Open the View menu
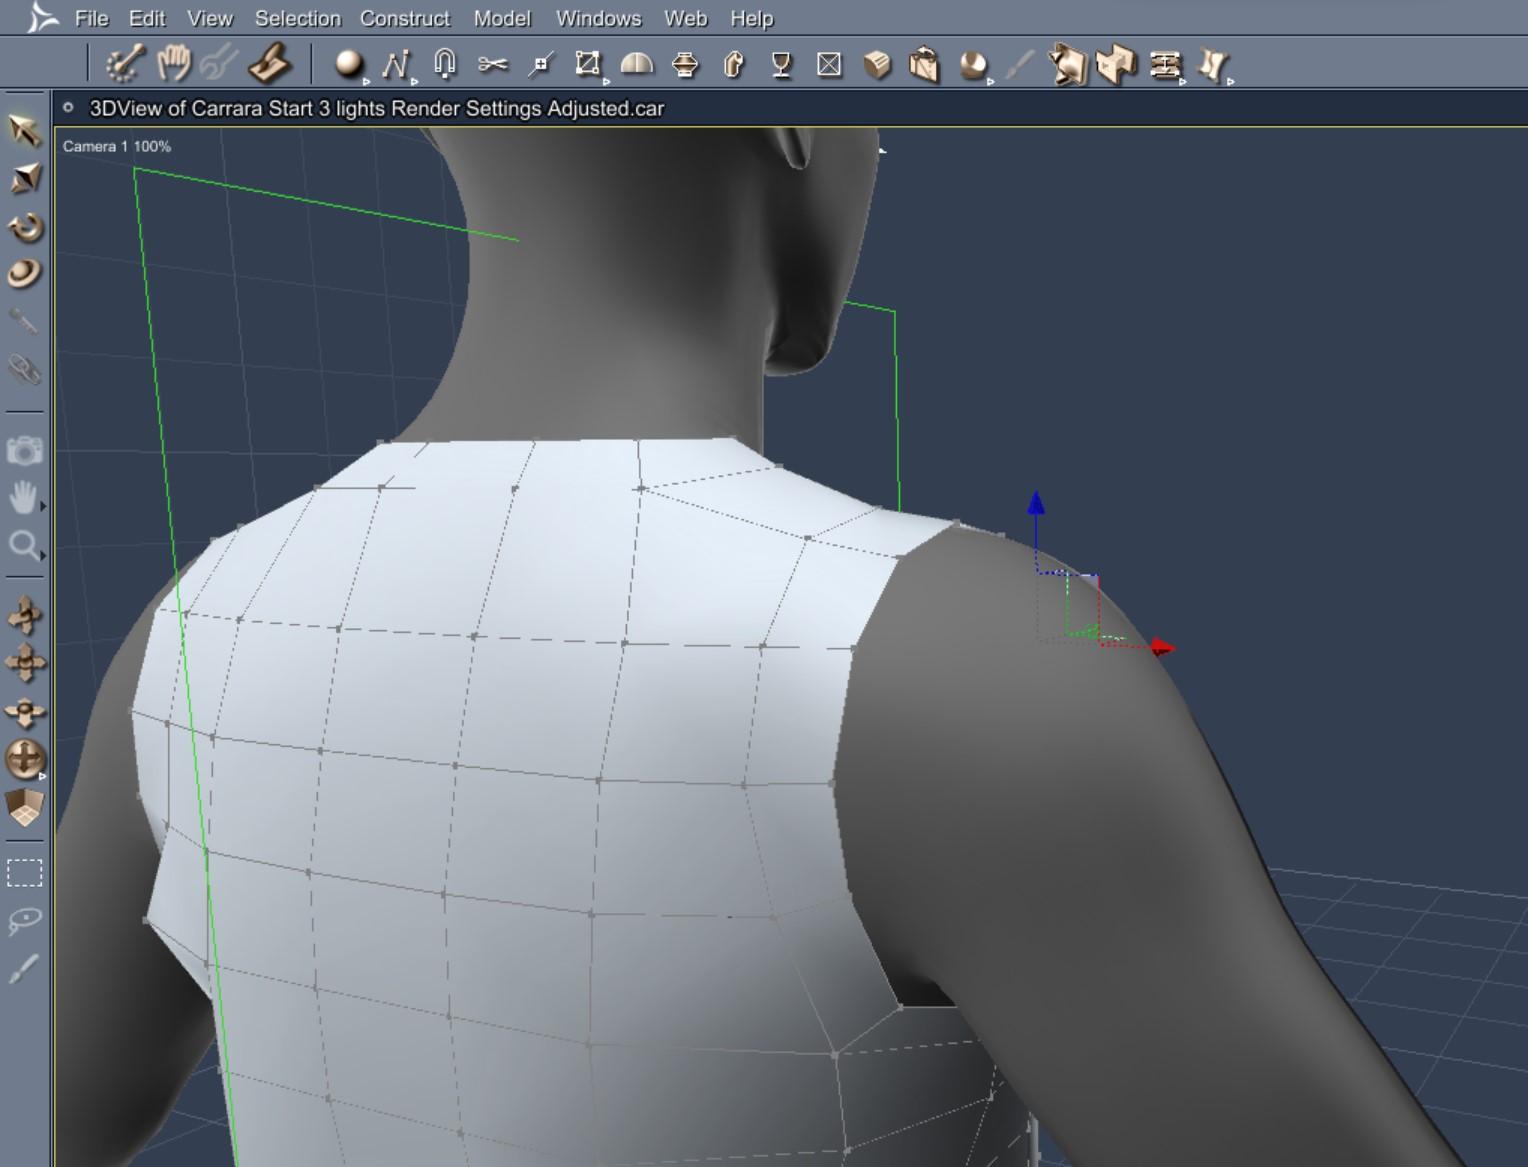This screenshot has width=1528, height=1167. click(x=210, y=18)
